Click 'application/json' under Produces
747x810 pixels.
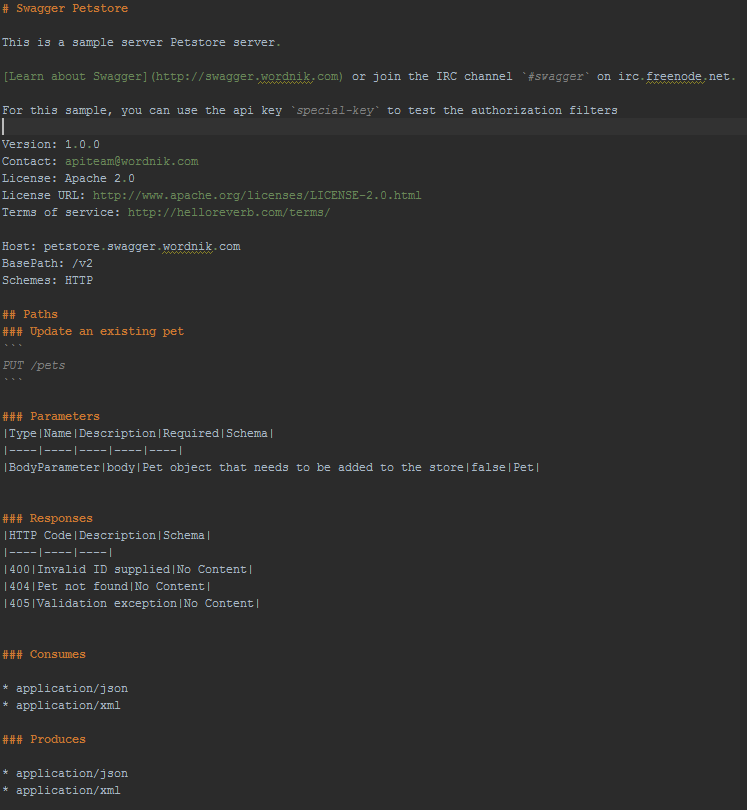click(72, 774)
